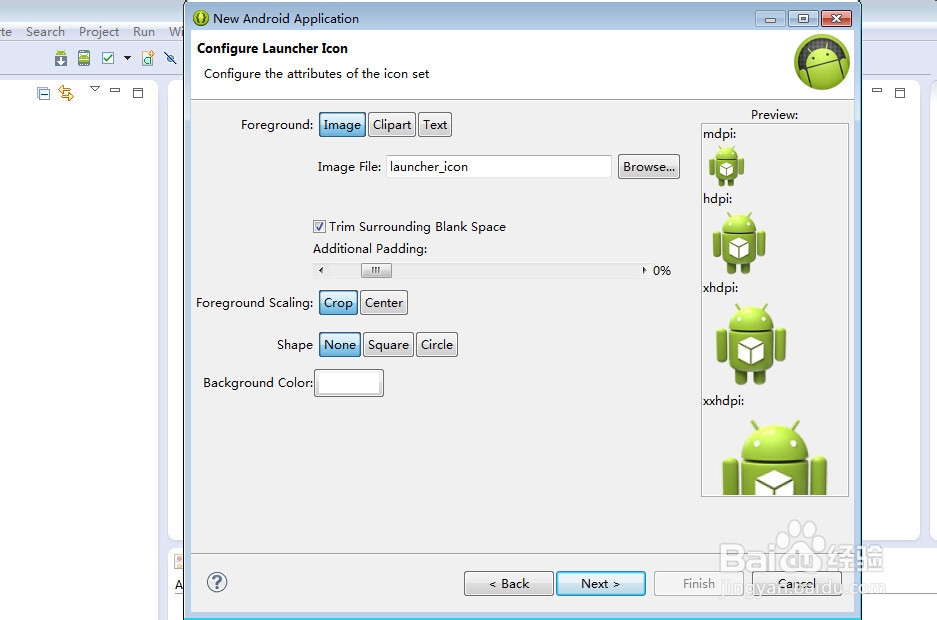Click the Image File input field

click(x=499, y=167)
